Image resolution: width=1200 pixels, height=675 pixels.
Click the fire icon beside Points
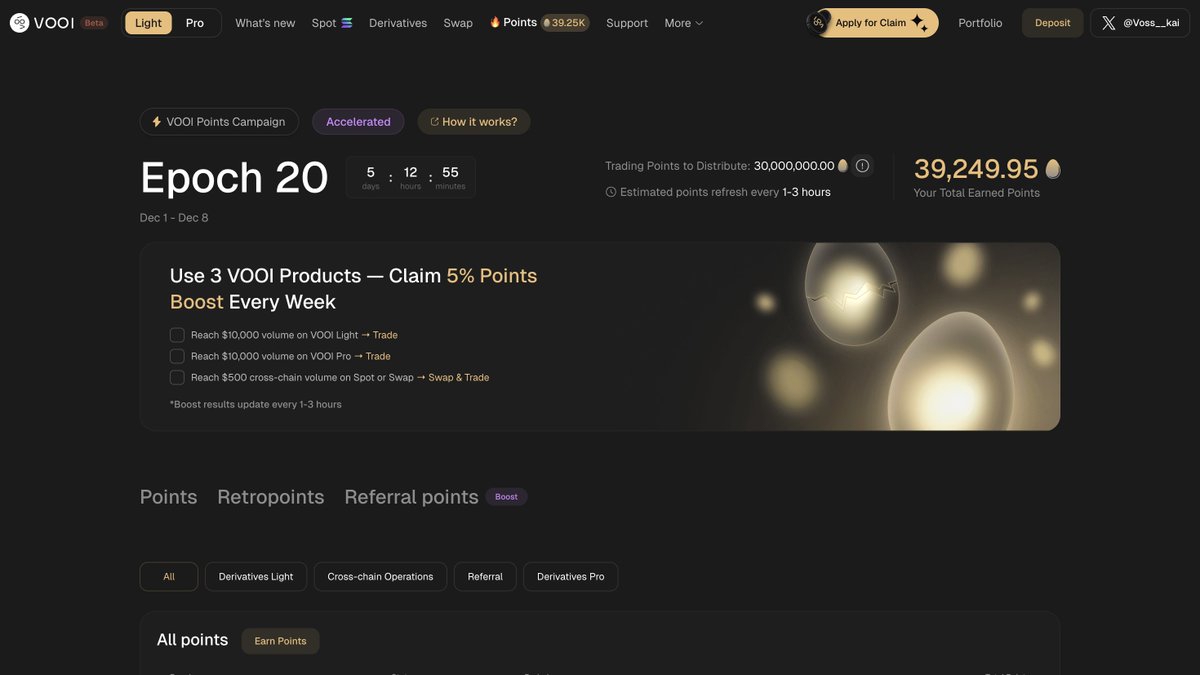click(495, 22)
